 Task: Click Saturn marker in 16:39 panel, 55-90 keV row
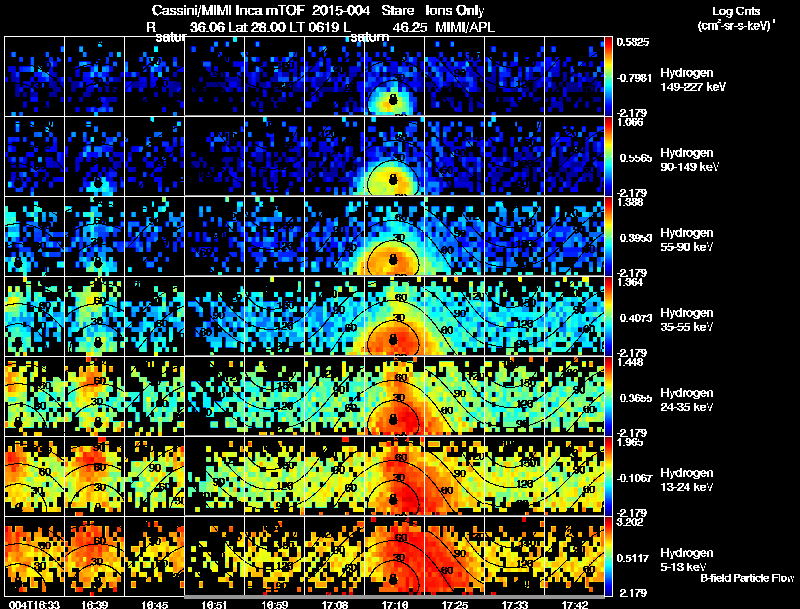pos(98,263)
